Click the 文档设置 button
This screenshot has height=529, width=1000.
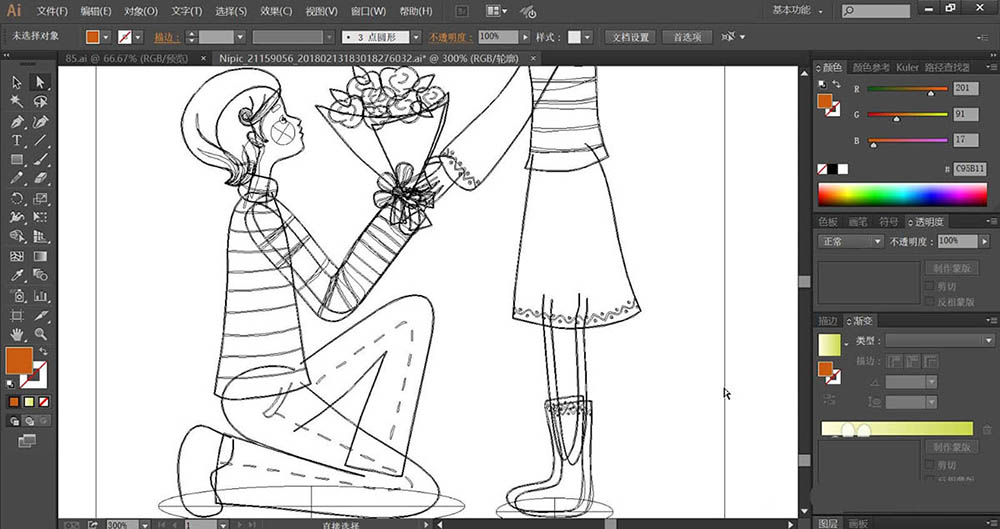tap(630, 37)
